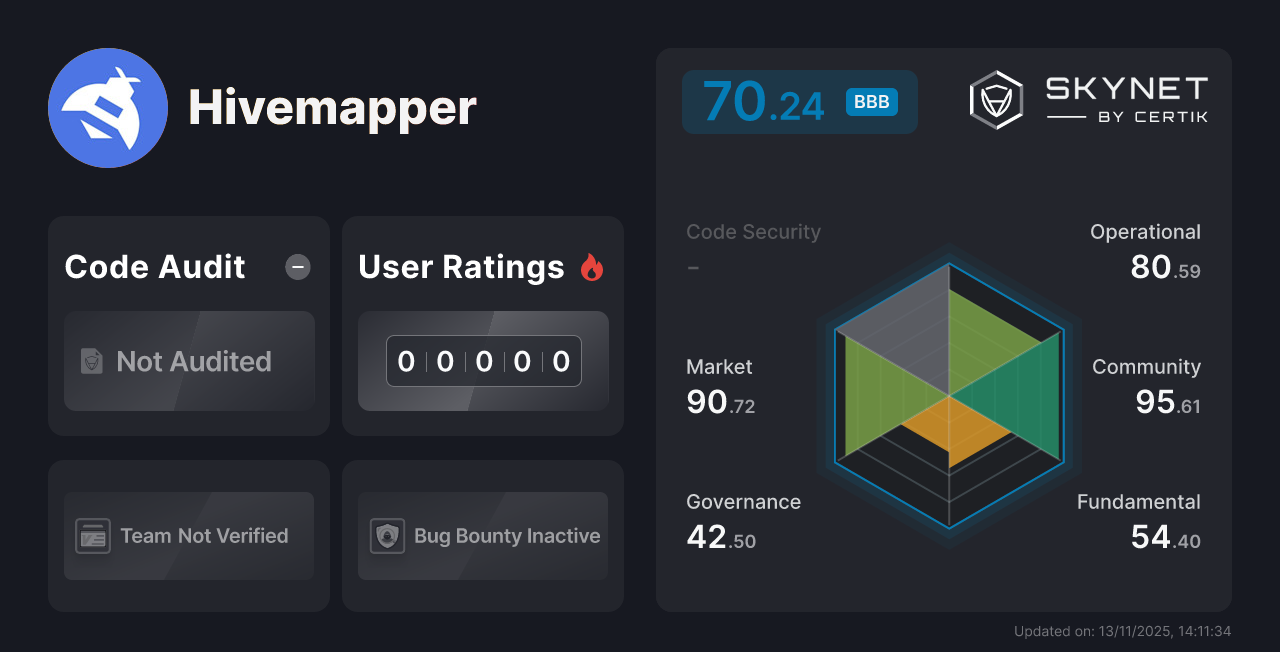Click the overall score 70.24
This screenshot has width=1280, height=652.
pyautogui.click(x=764, y=101)
